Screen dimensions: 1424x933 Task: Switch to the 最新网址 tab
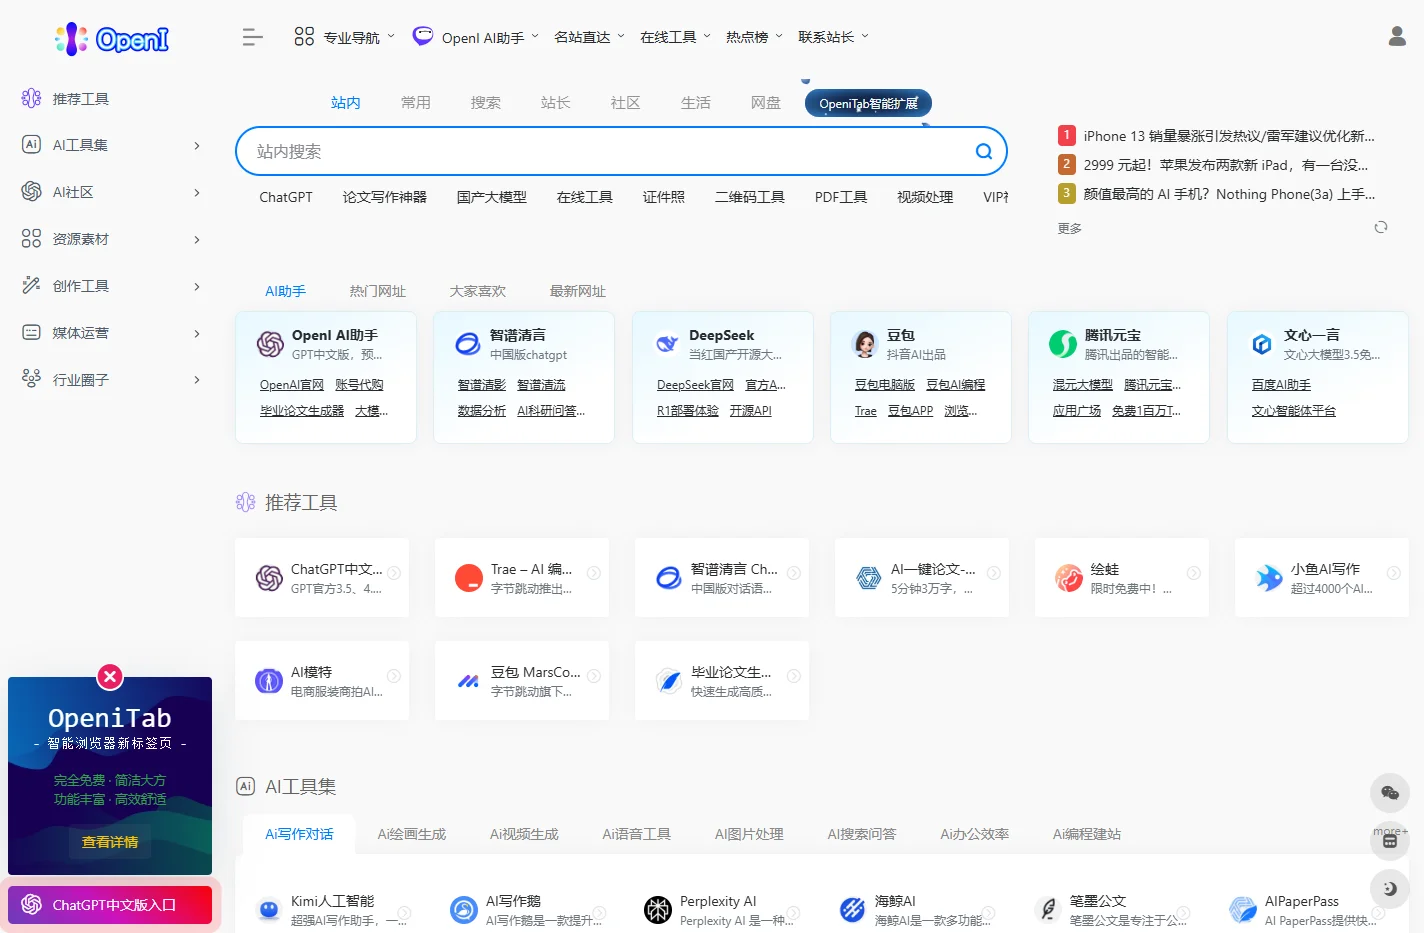point(577,291)
